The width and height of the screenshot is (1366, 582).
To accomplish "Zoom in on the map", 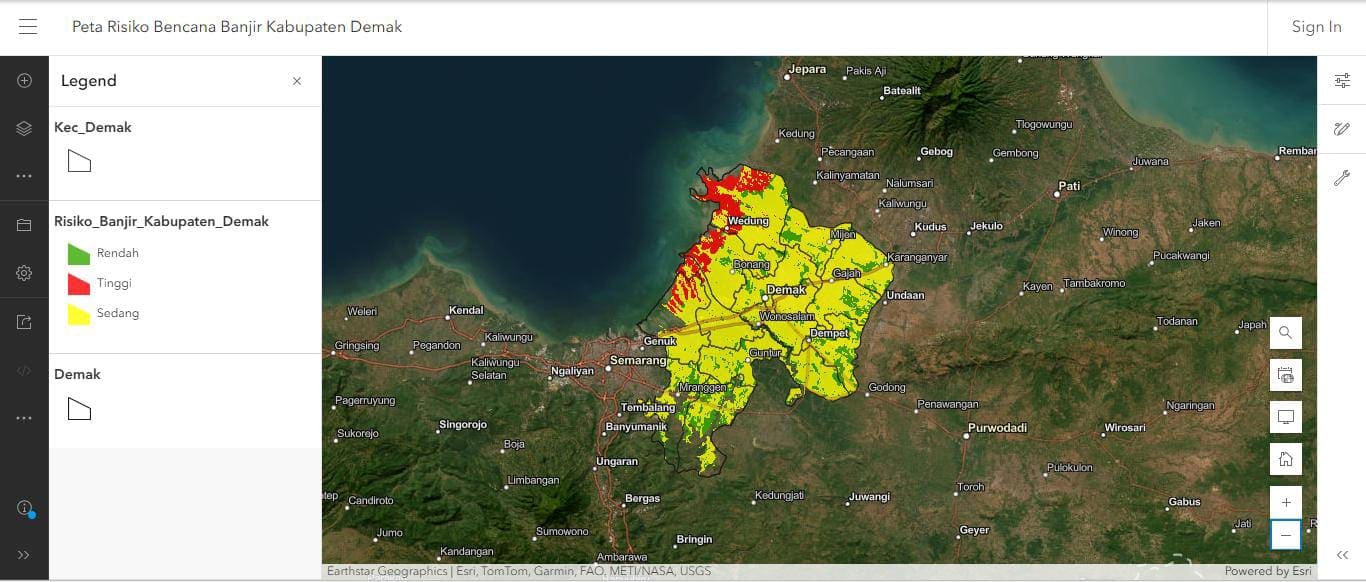I will 1286,503.
